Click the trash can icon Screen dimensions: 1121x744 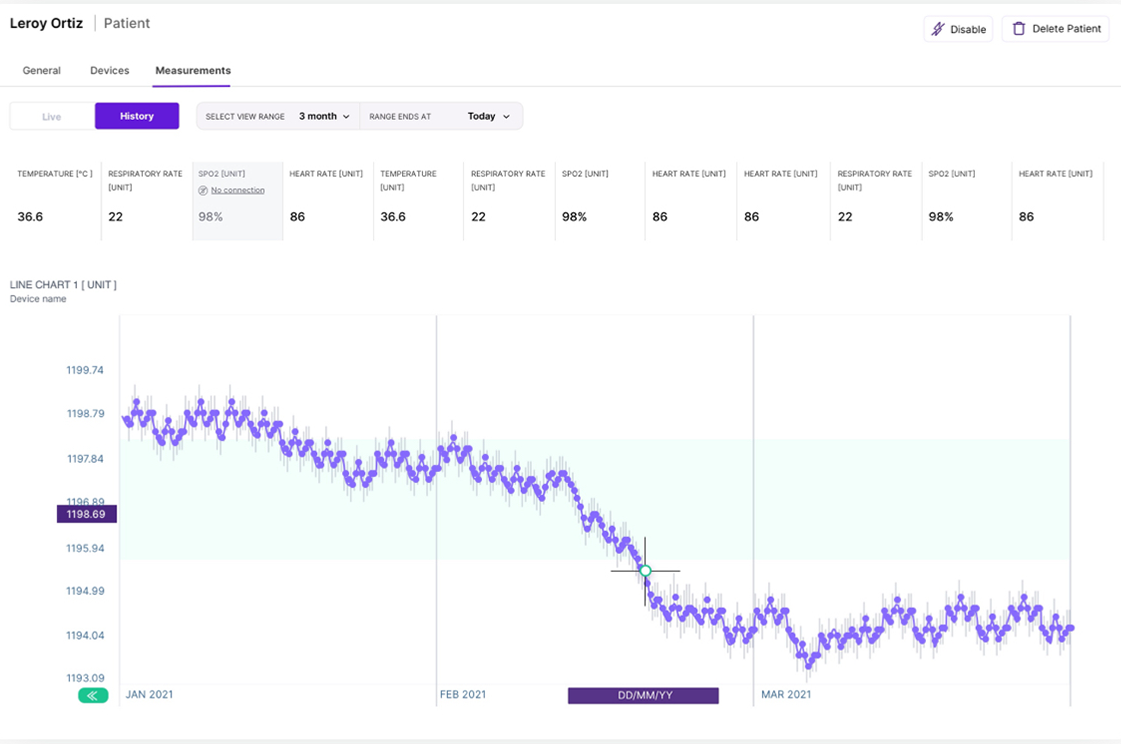click(1019, 29)
